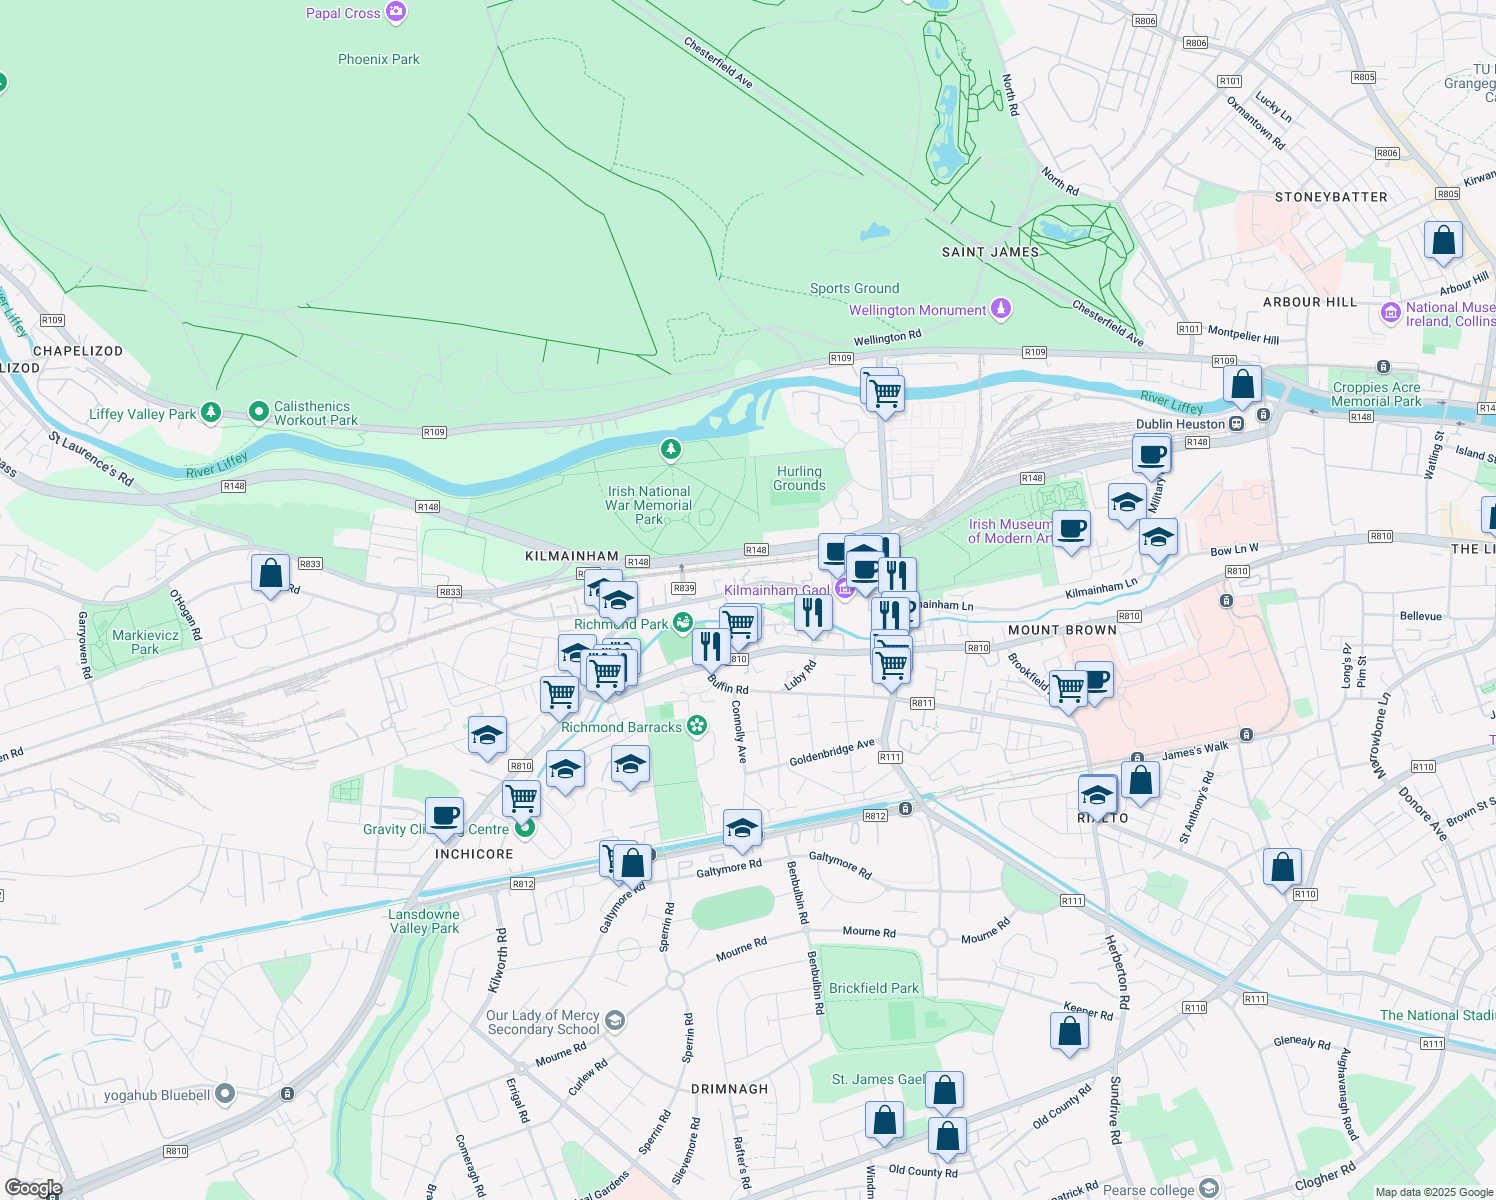Click the restaurant marker above Luby Rd
This screenshot has height=1200, width=1496.
coord(813,614)
